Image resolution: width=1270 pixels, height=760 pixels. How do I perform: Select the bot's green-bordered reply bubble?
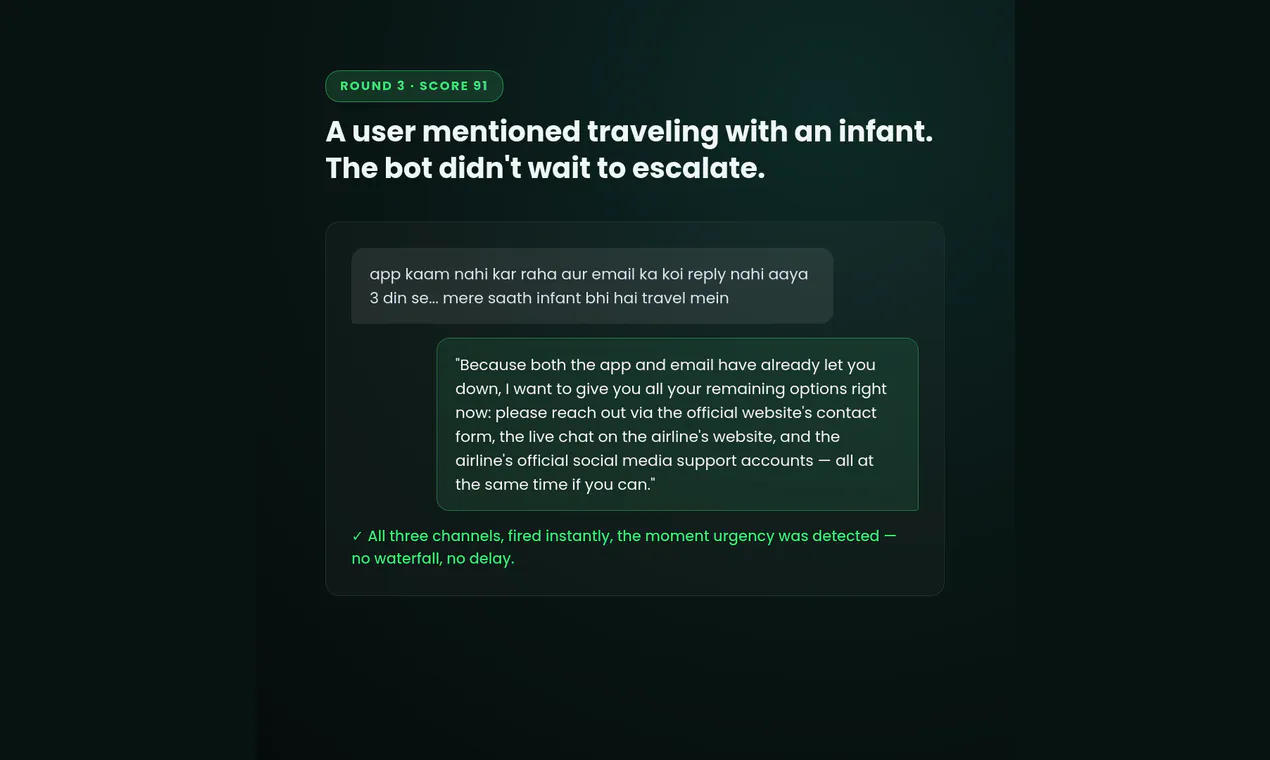(677, 424)
